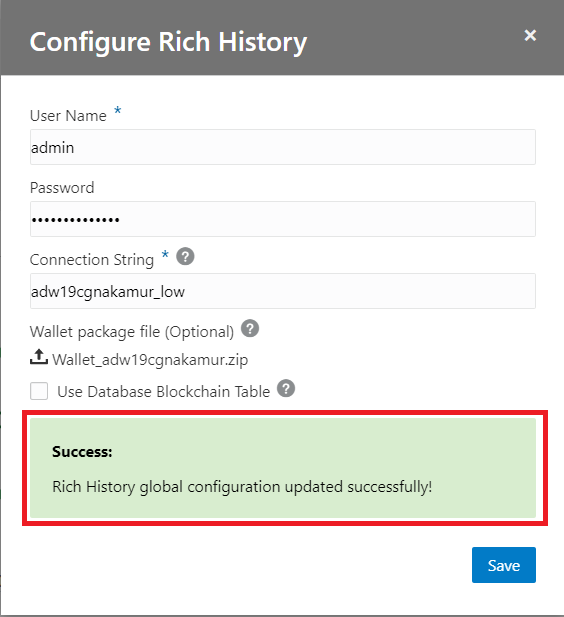Image resolution: width=564 pixels, height=617 pixels.
Task: Focus the Password input field
Action: pyautogui.click(x=283, y=219)
